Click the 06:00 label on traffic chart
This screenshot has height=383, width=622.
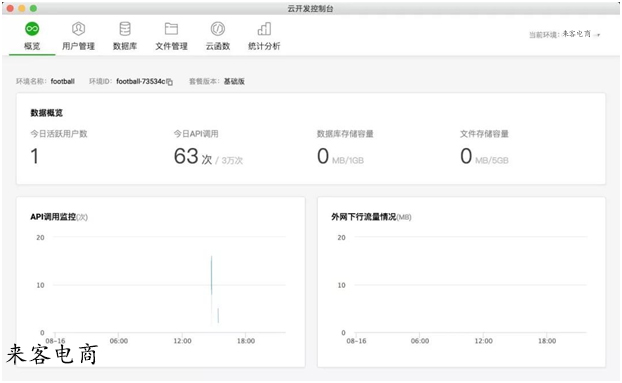(x=420, y=341)
